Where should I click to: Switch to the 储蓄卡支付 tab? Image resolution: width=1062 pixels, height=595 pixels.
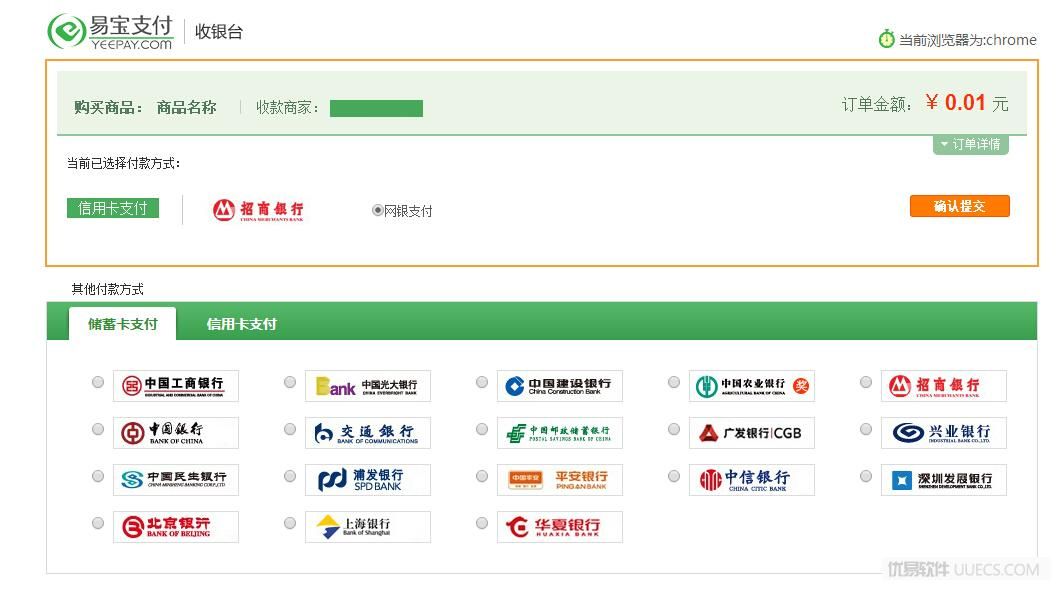(x=123, y=324)
